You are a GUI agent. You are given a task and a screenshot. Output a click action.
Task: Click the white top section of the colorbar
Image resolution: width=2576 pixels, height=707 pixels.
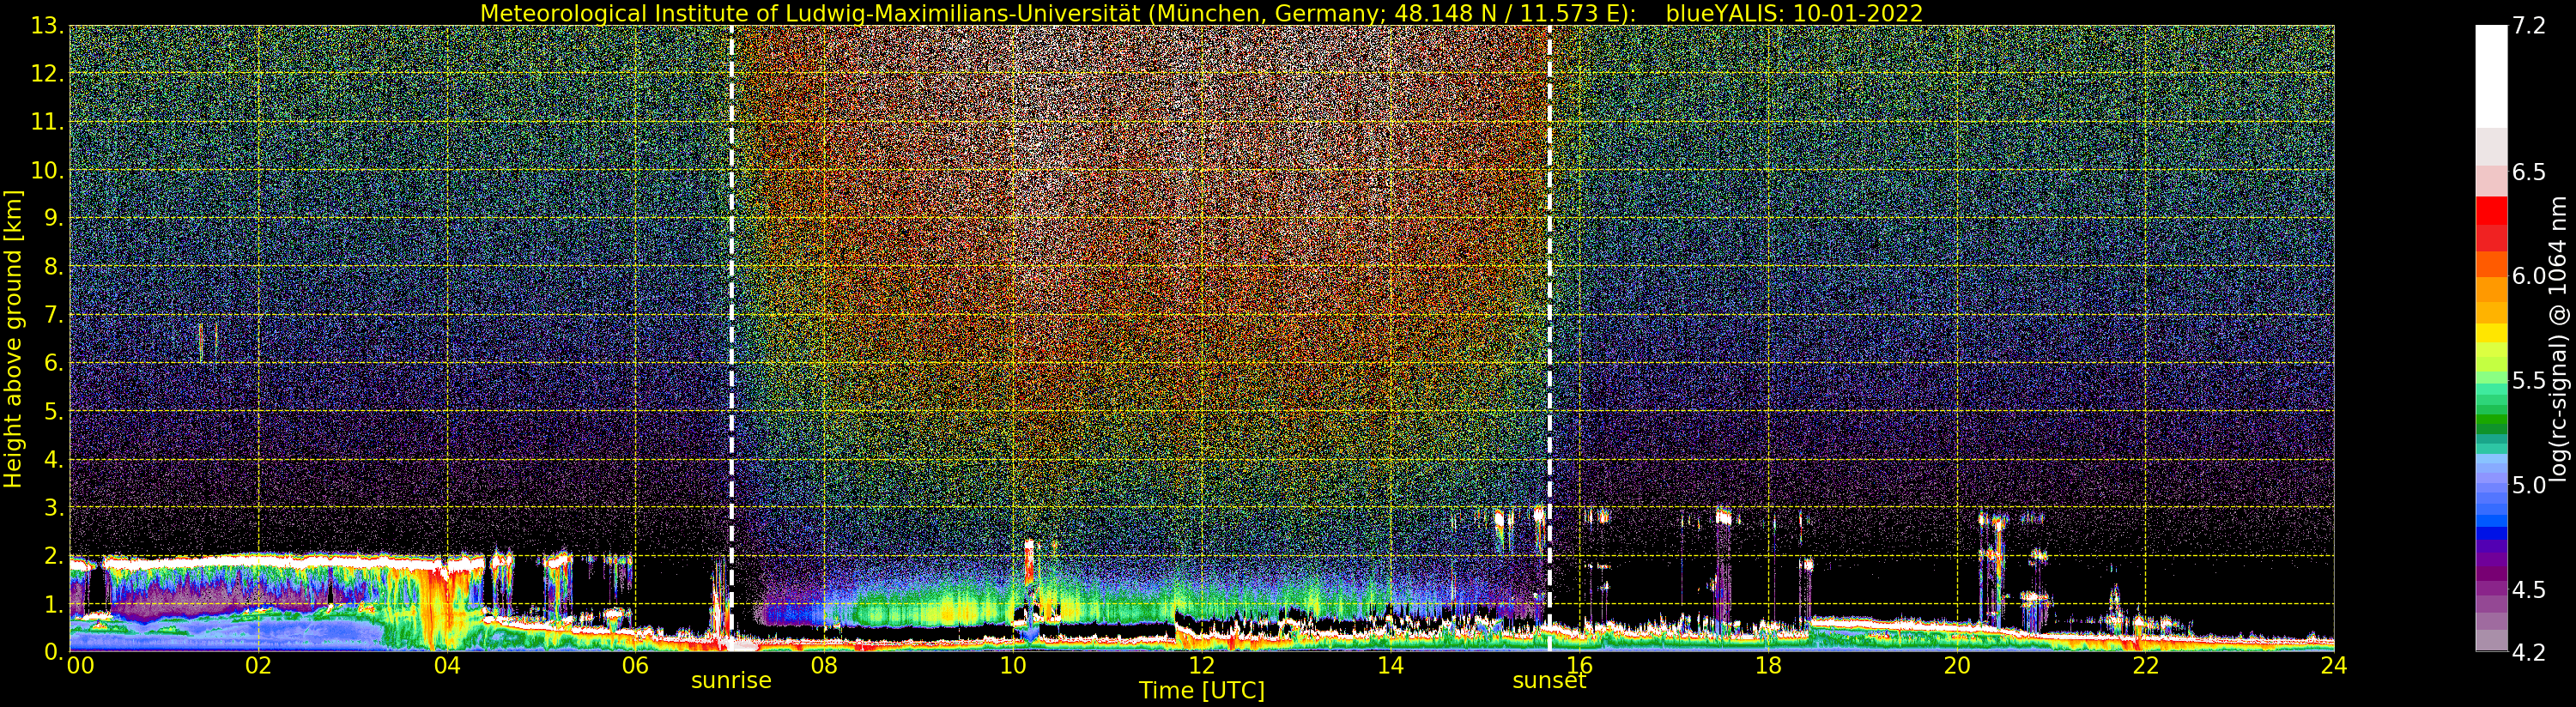pos(2491,75)
